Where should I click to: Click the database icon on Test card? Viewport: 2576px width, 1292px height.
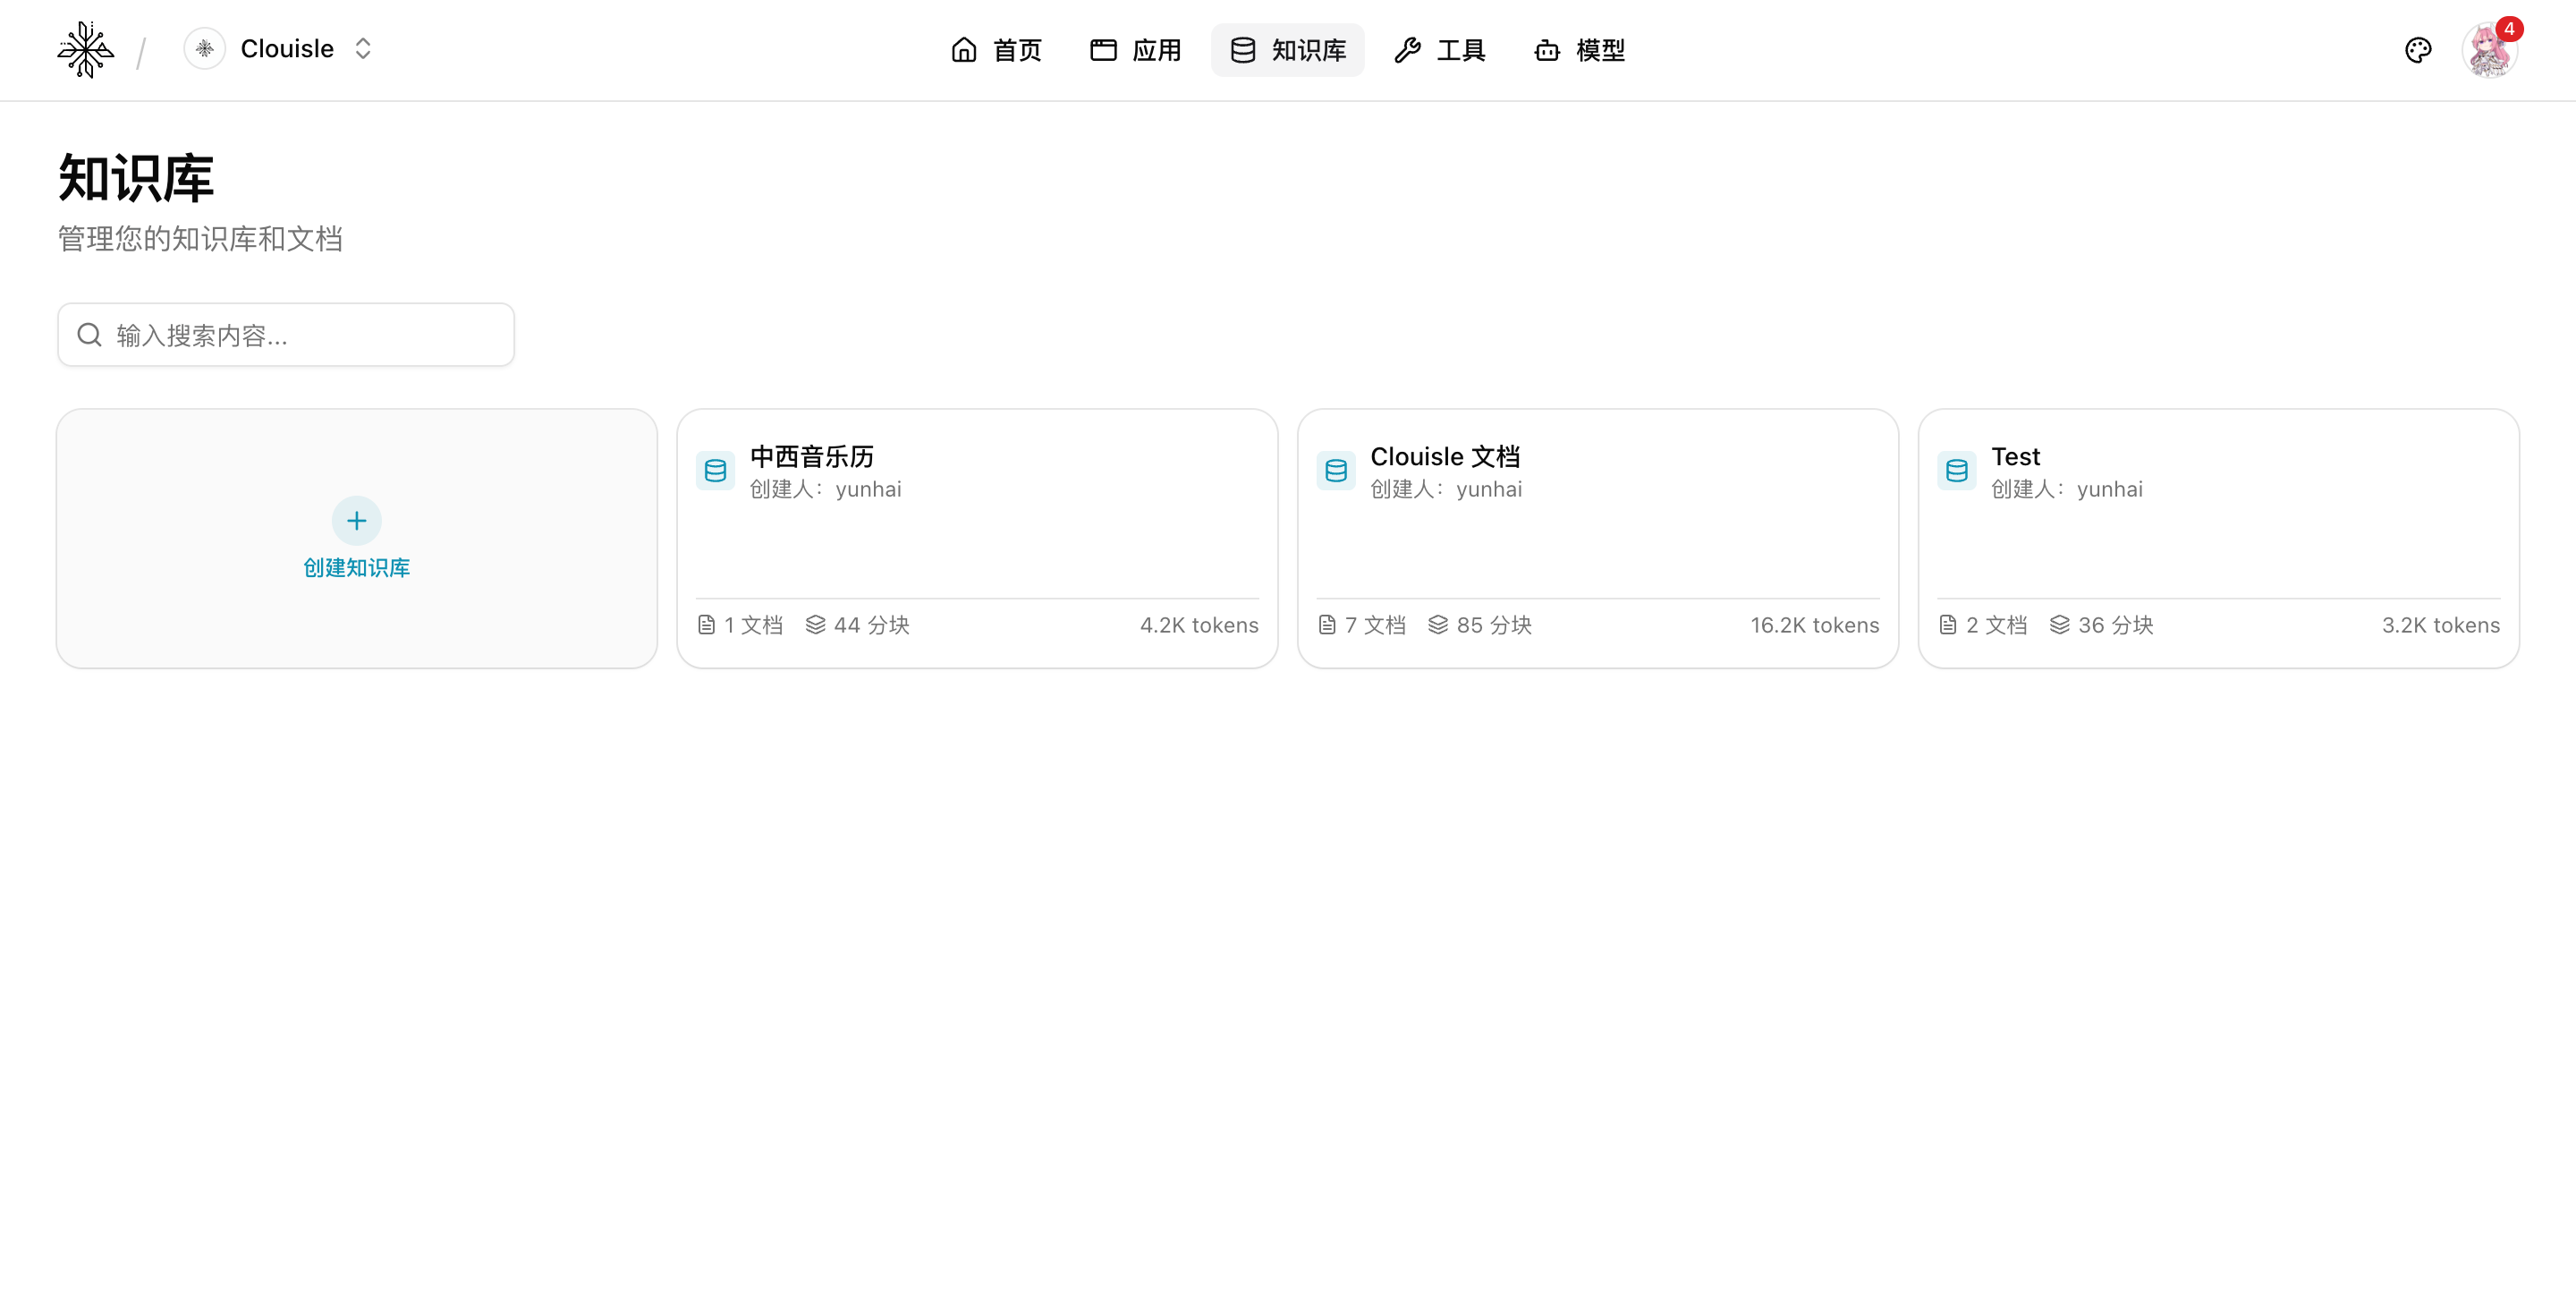pos(1957,470)
